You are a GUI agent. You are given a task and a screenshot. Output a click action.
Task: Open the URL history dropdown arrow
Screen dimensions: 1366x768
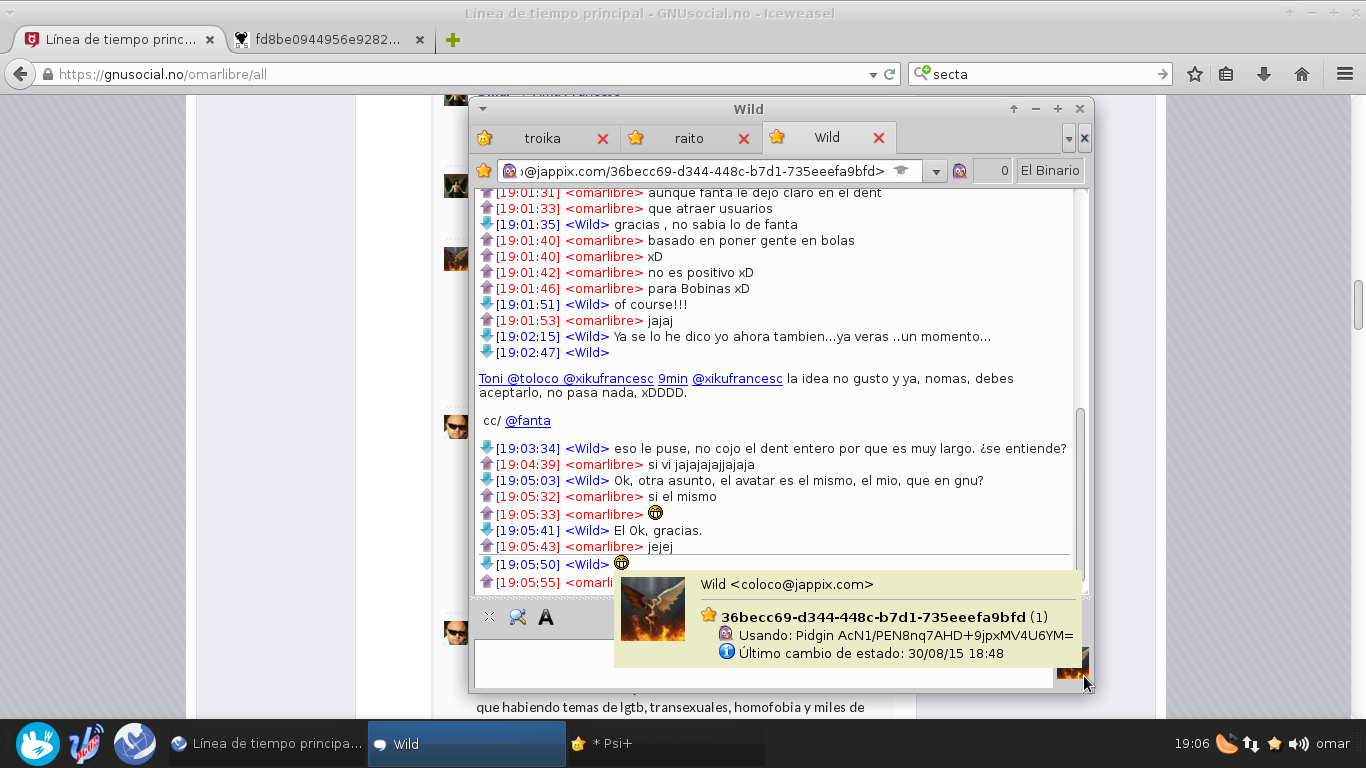873,74
